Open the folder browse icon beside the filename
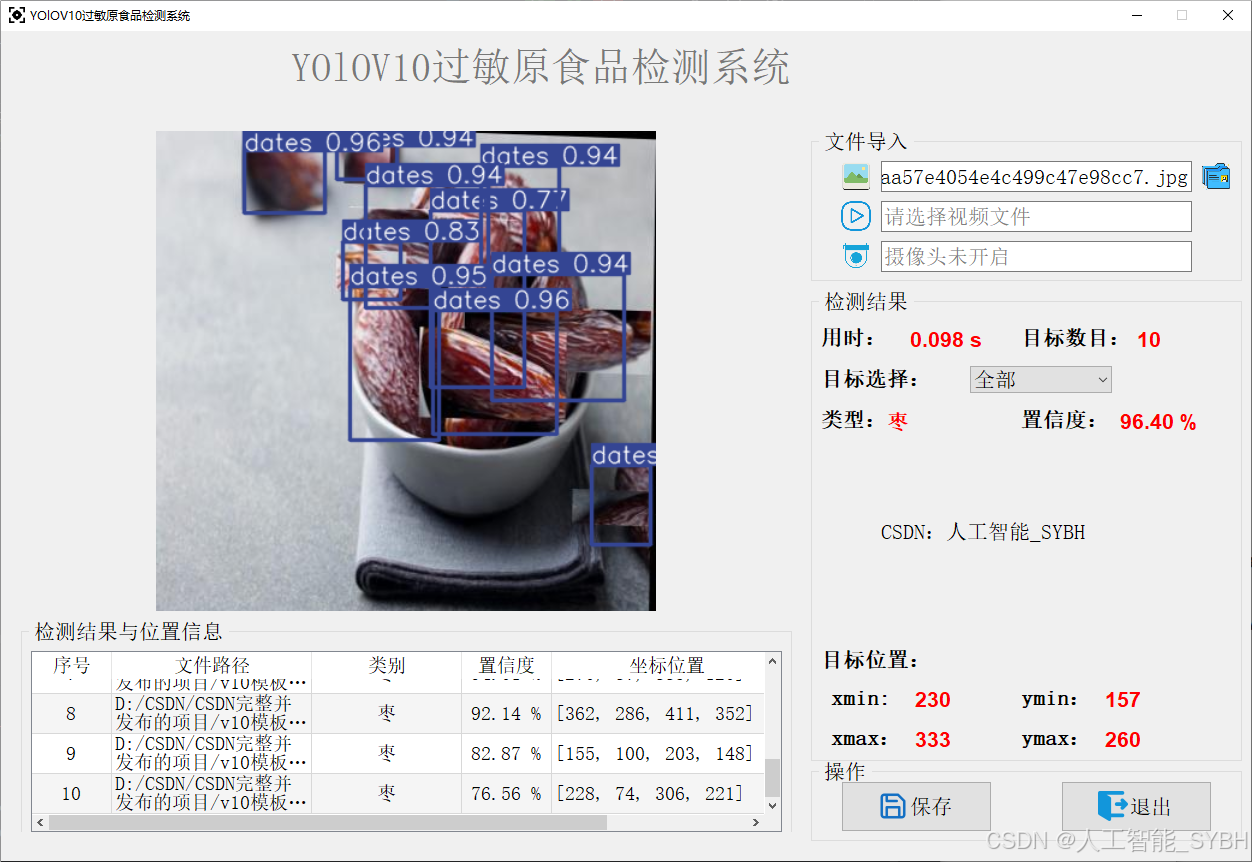The image size is (1252, 862). pyautogui.click(x=1216, y=176)
